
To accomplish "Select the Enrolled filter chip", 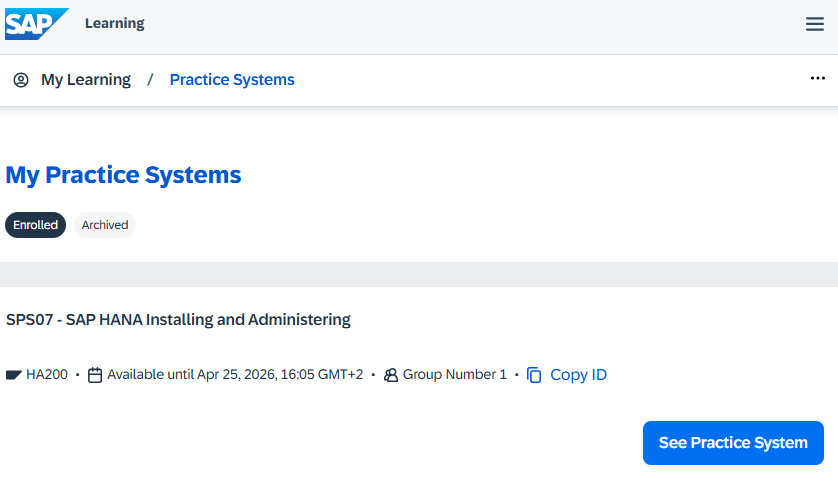I will 35,225.
